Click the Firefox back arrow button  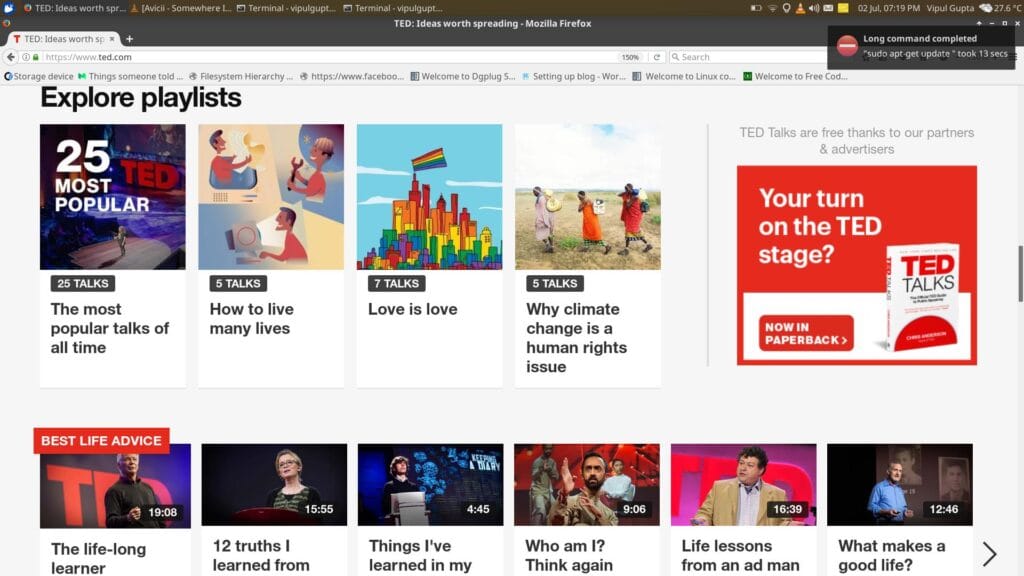pyautogui.click(x=10, y=57)
